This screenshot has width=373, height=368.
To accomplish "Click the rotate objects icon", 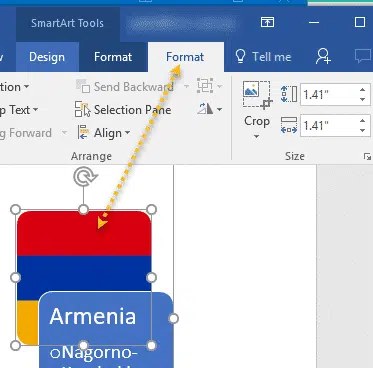I will (x=205, y=109).
